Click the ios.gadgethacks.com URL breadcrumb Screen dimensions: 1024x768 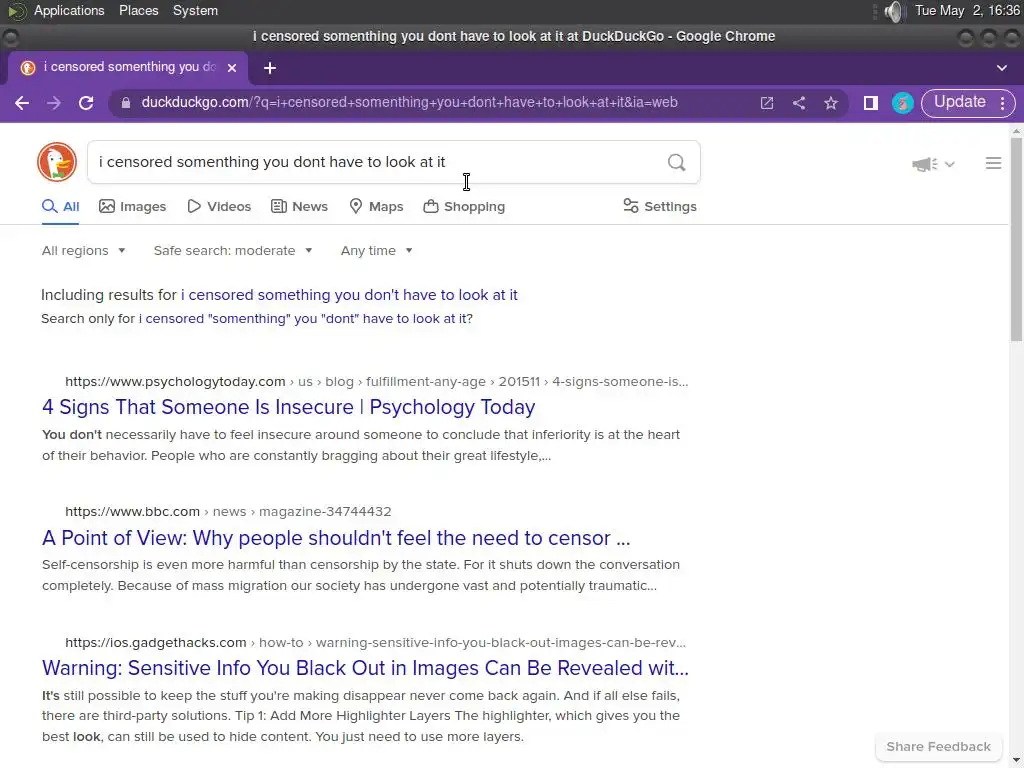tap(375, 643)
